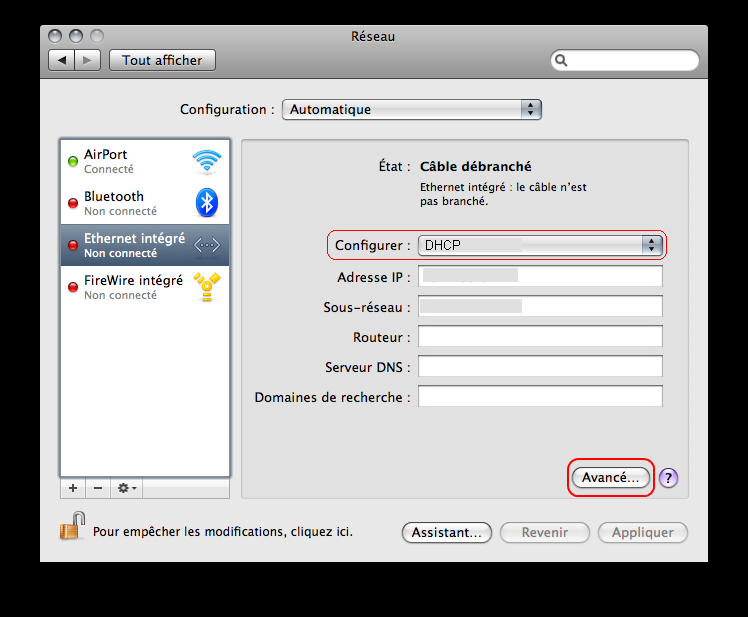The height and width of the screenshot is (617, 748).
Task: Click the Tout afficher button
Action: [x=162, y=60]
